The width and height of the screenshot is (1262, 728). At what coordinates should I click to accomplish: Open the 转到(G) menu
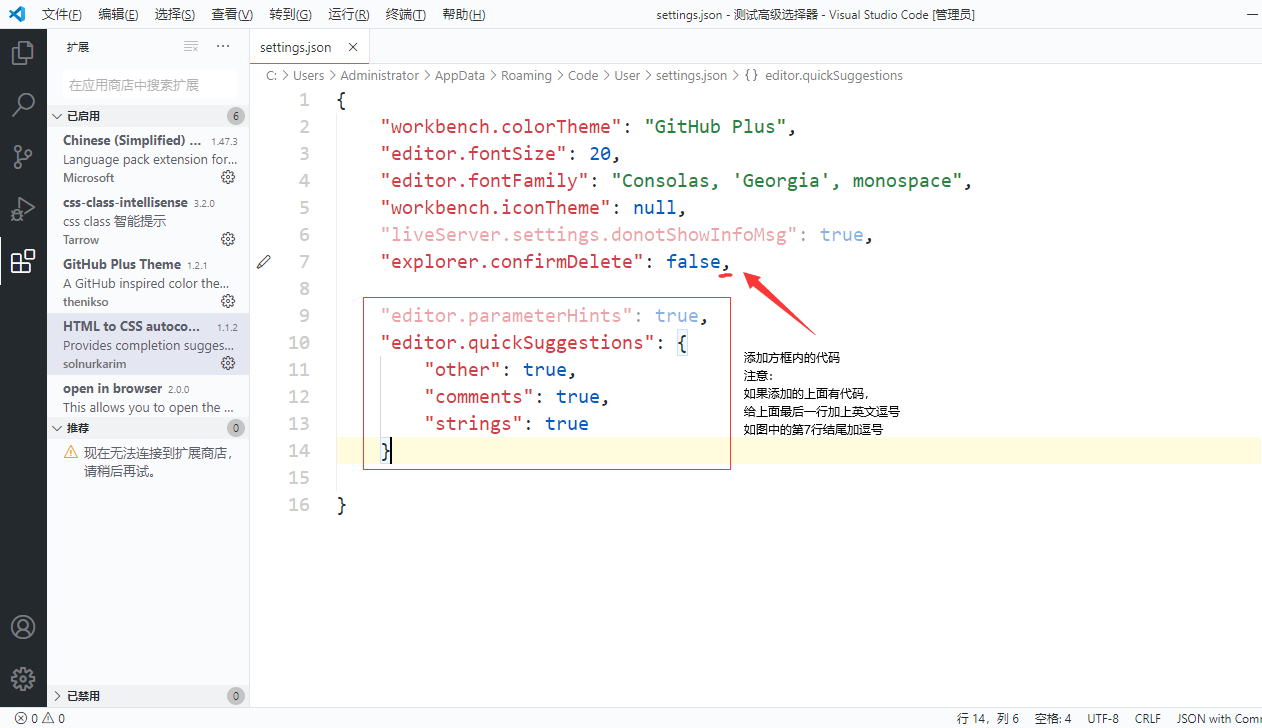(x=290, y=14)
